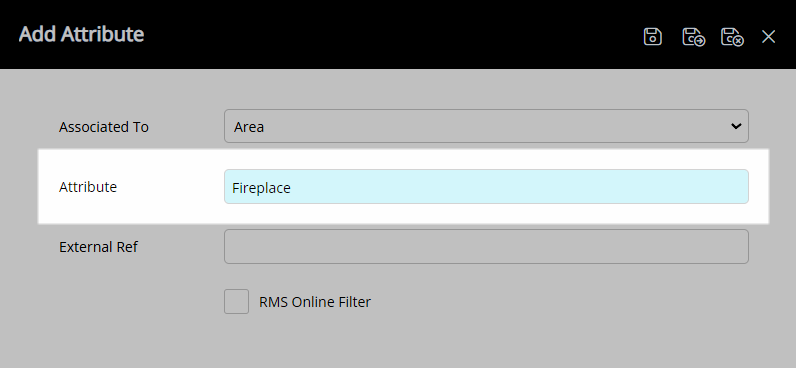796x368 pixels.
Task: Click the Add Attribute title text
Action: click(x=81, y=34)
